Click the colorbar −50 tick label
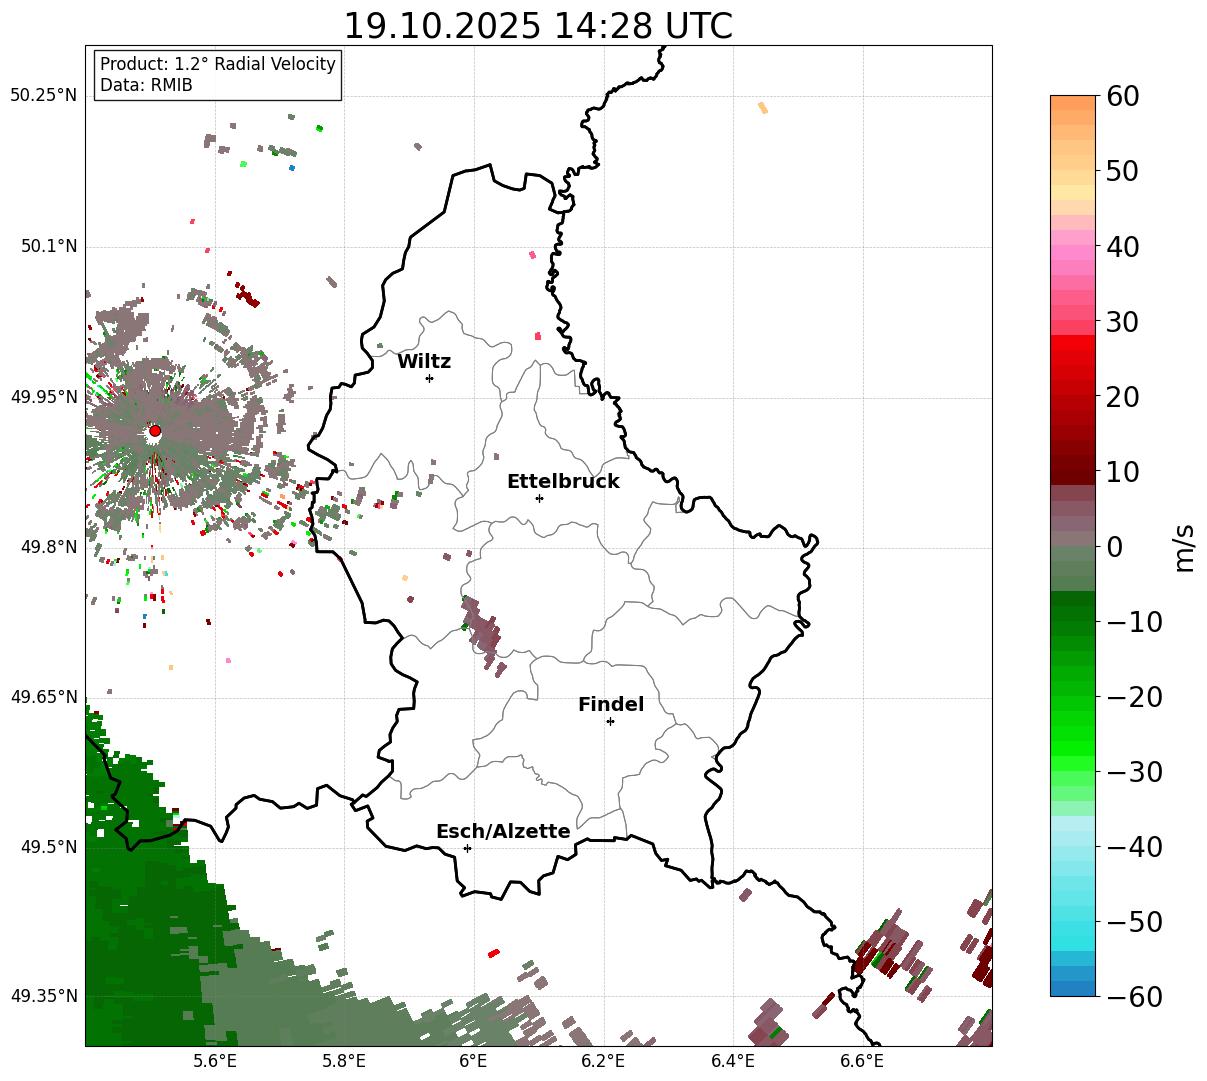This screenshot has width=1207, height=1081. [1133, 922]
